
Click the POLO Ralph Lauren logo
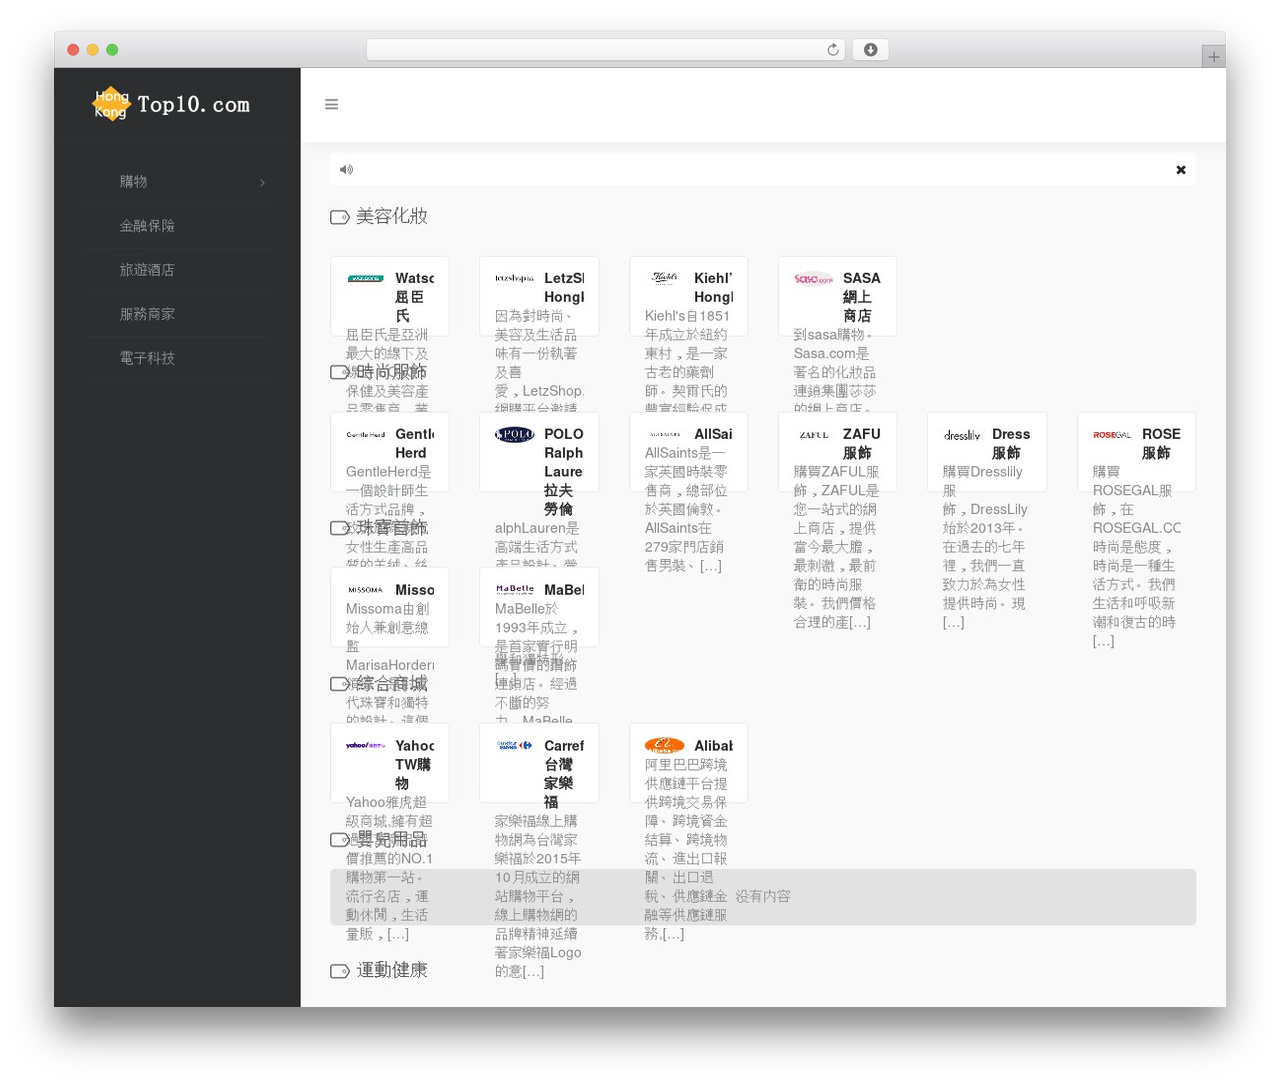(515, 435)
